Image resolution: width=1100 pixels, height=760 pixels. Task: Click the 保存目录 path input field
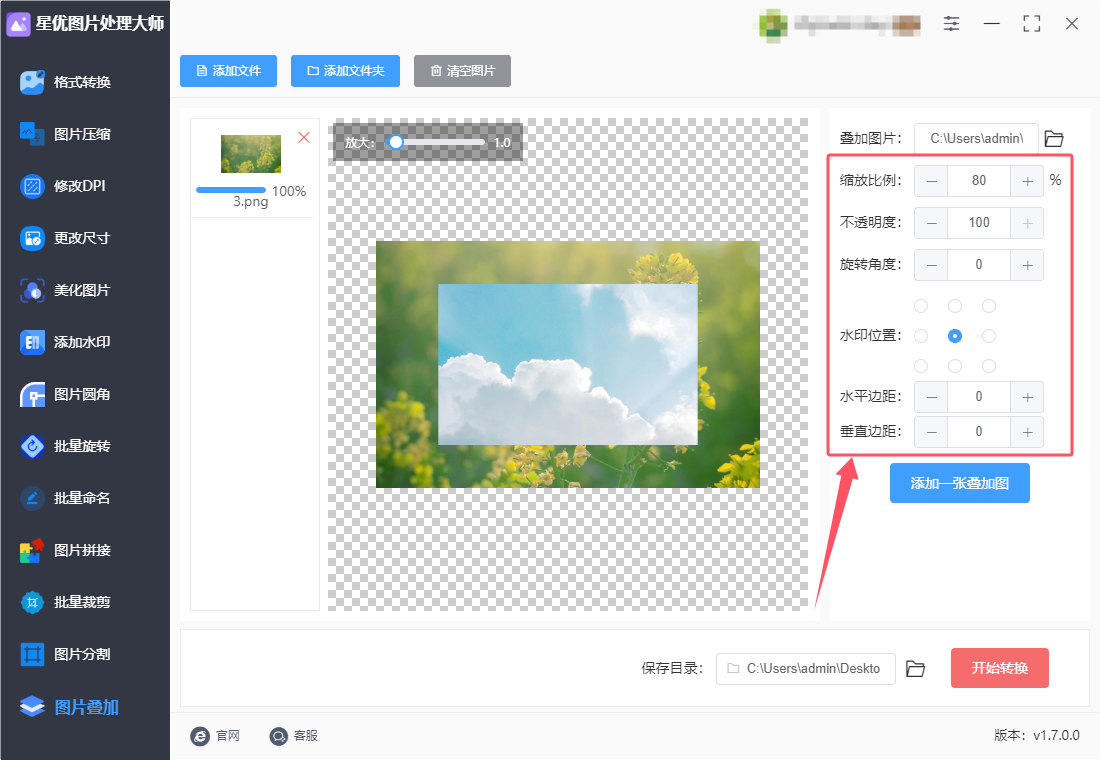[805, 669]
